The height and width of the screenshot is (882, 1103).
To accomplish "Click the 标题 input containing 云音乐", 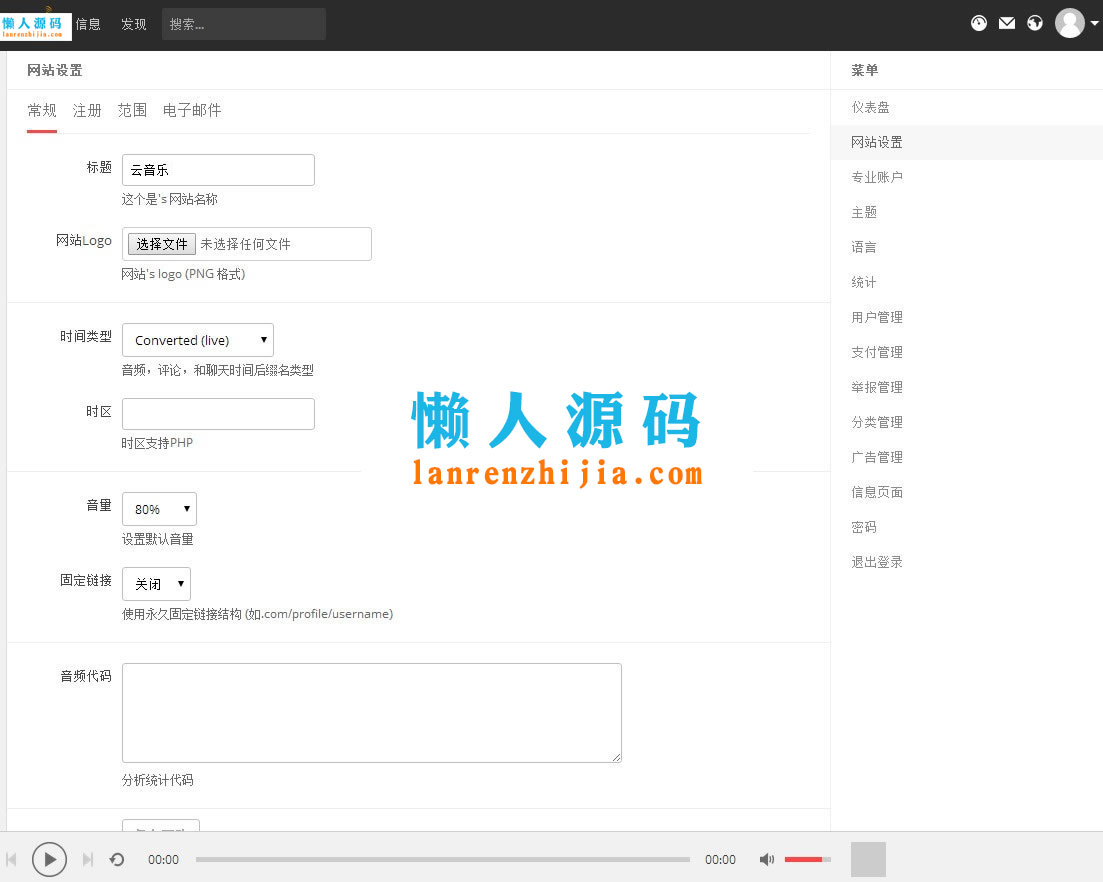I will click(x=218, y=170).
